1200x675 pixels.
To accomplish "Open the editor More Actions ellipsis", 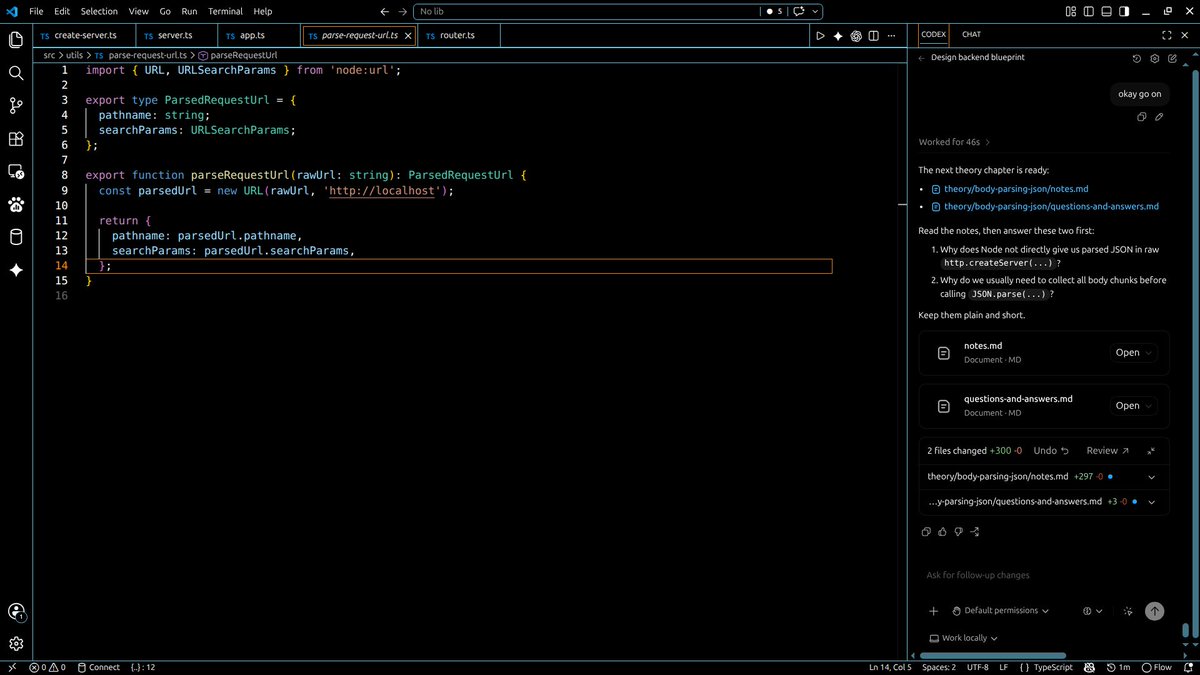I will pyautogui.click(x=892, y=36).
